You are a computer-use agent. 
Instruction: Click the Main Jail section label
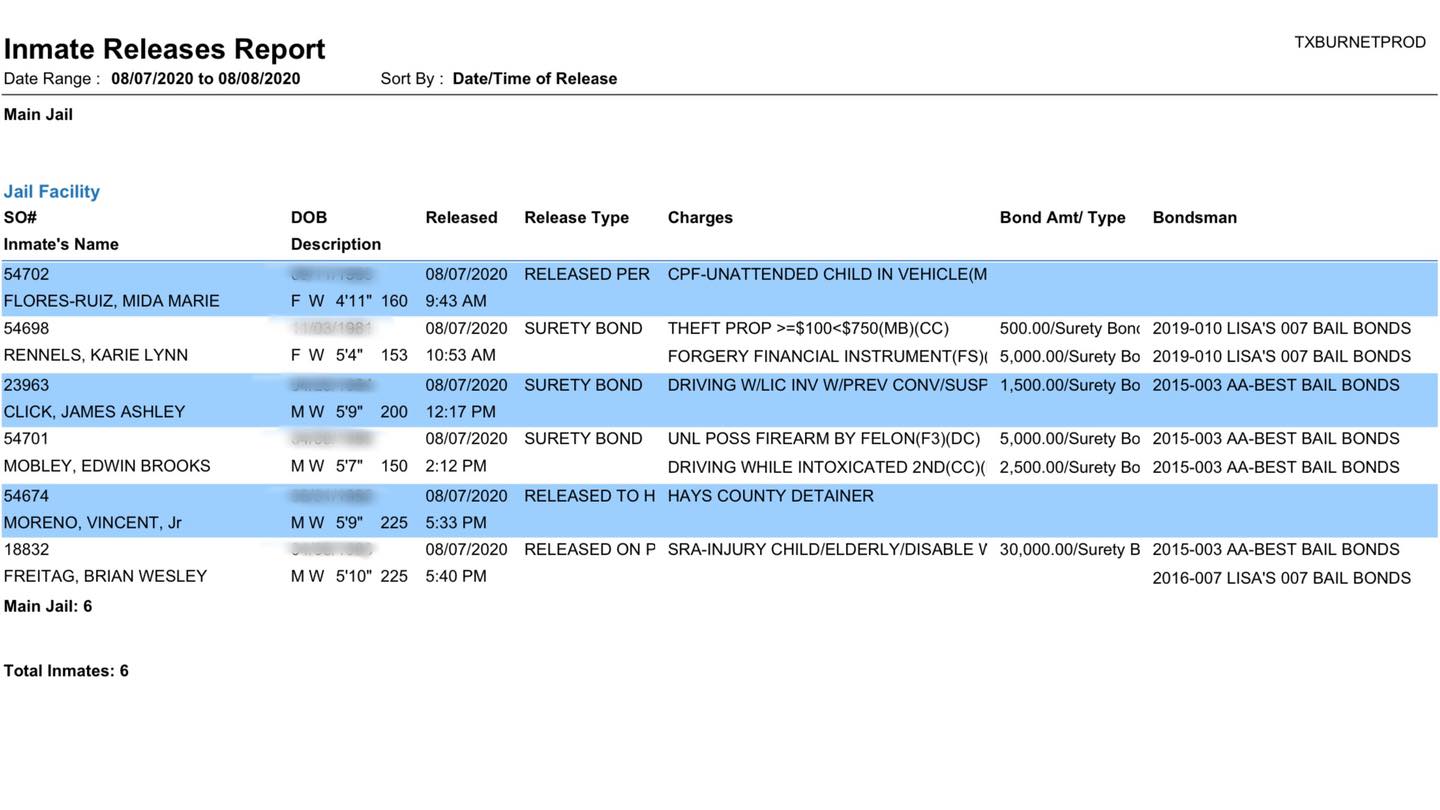[38, 115]
